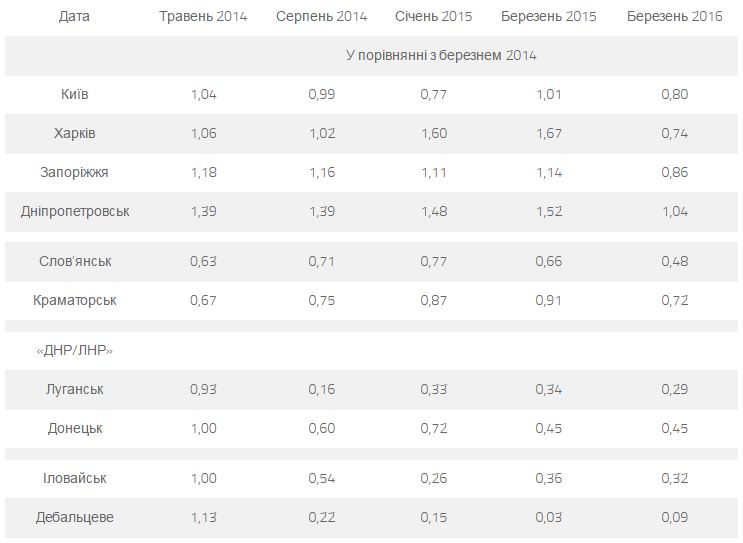Click the "Харків" row label
The width and height of the screenshot is (743, 543).
coord(74,133)
